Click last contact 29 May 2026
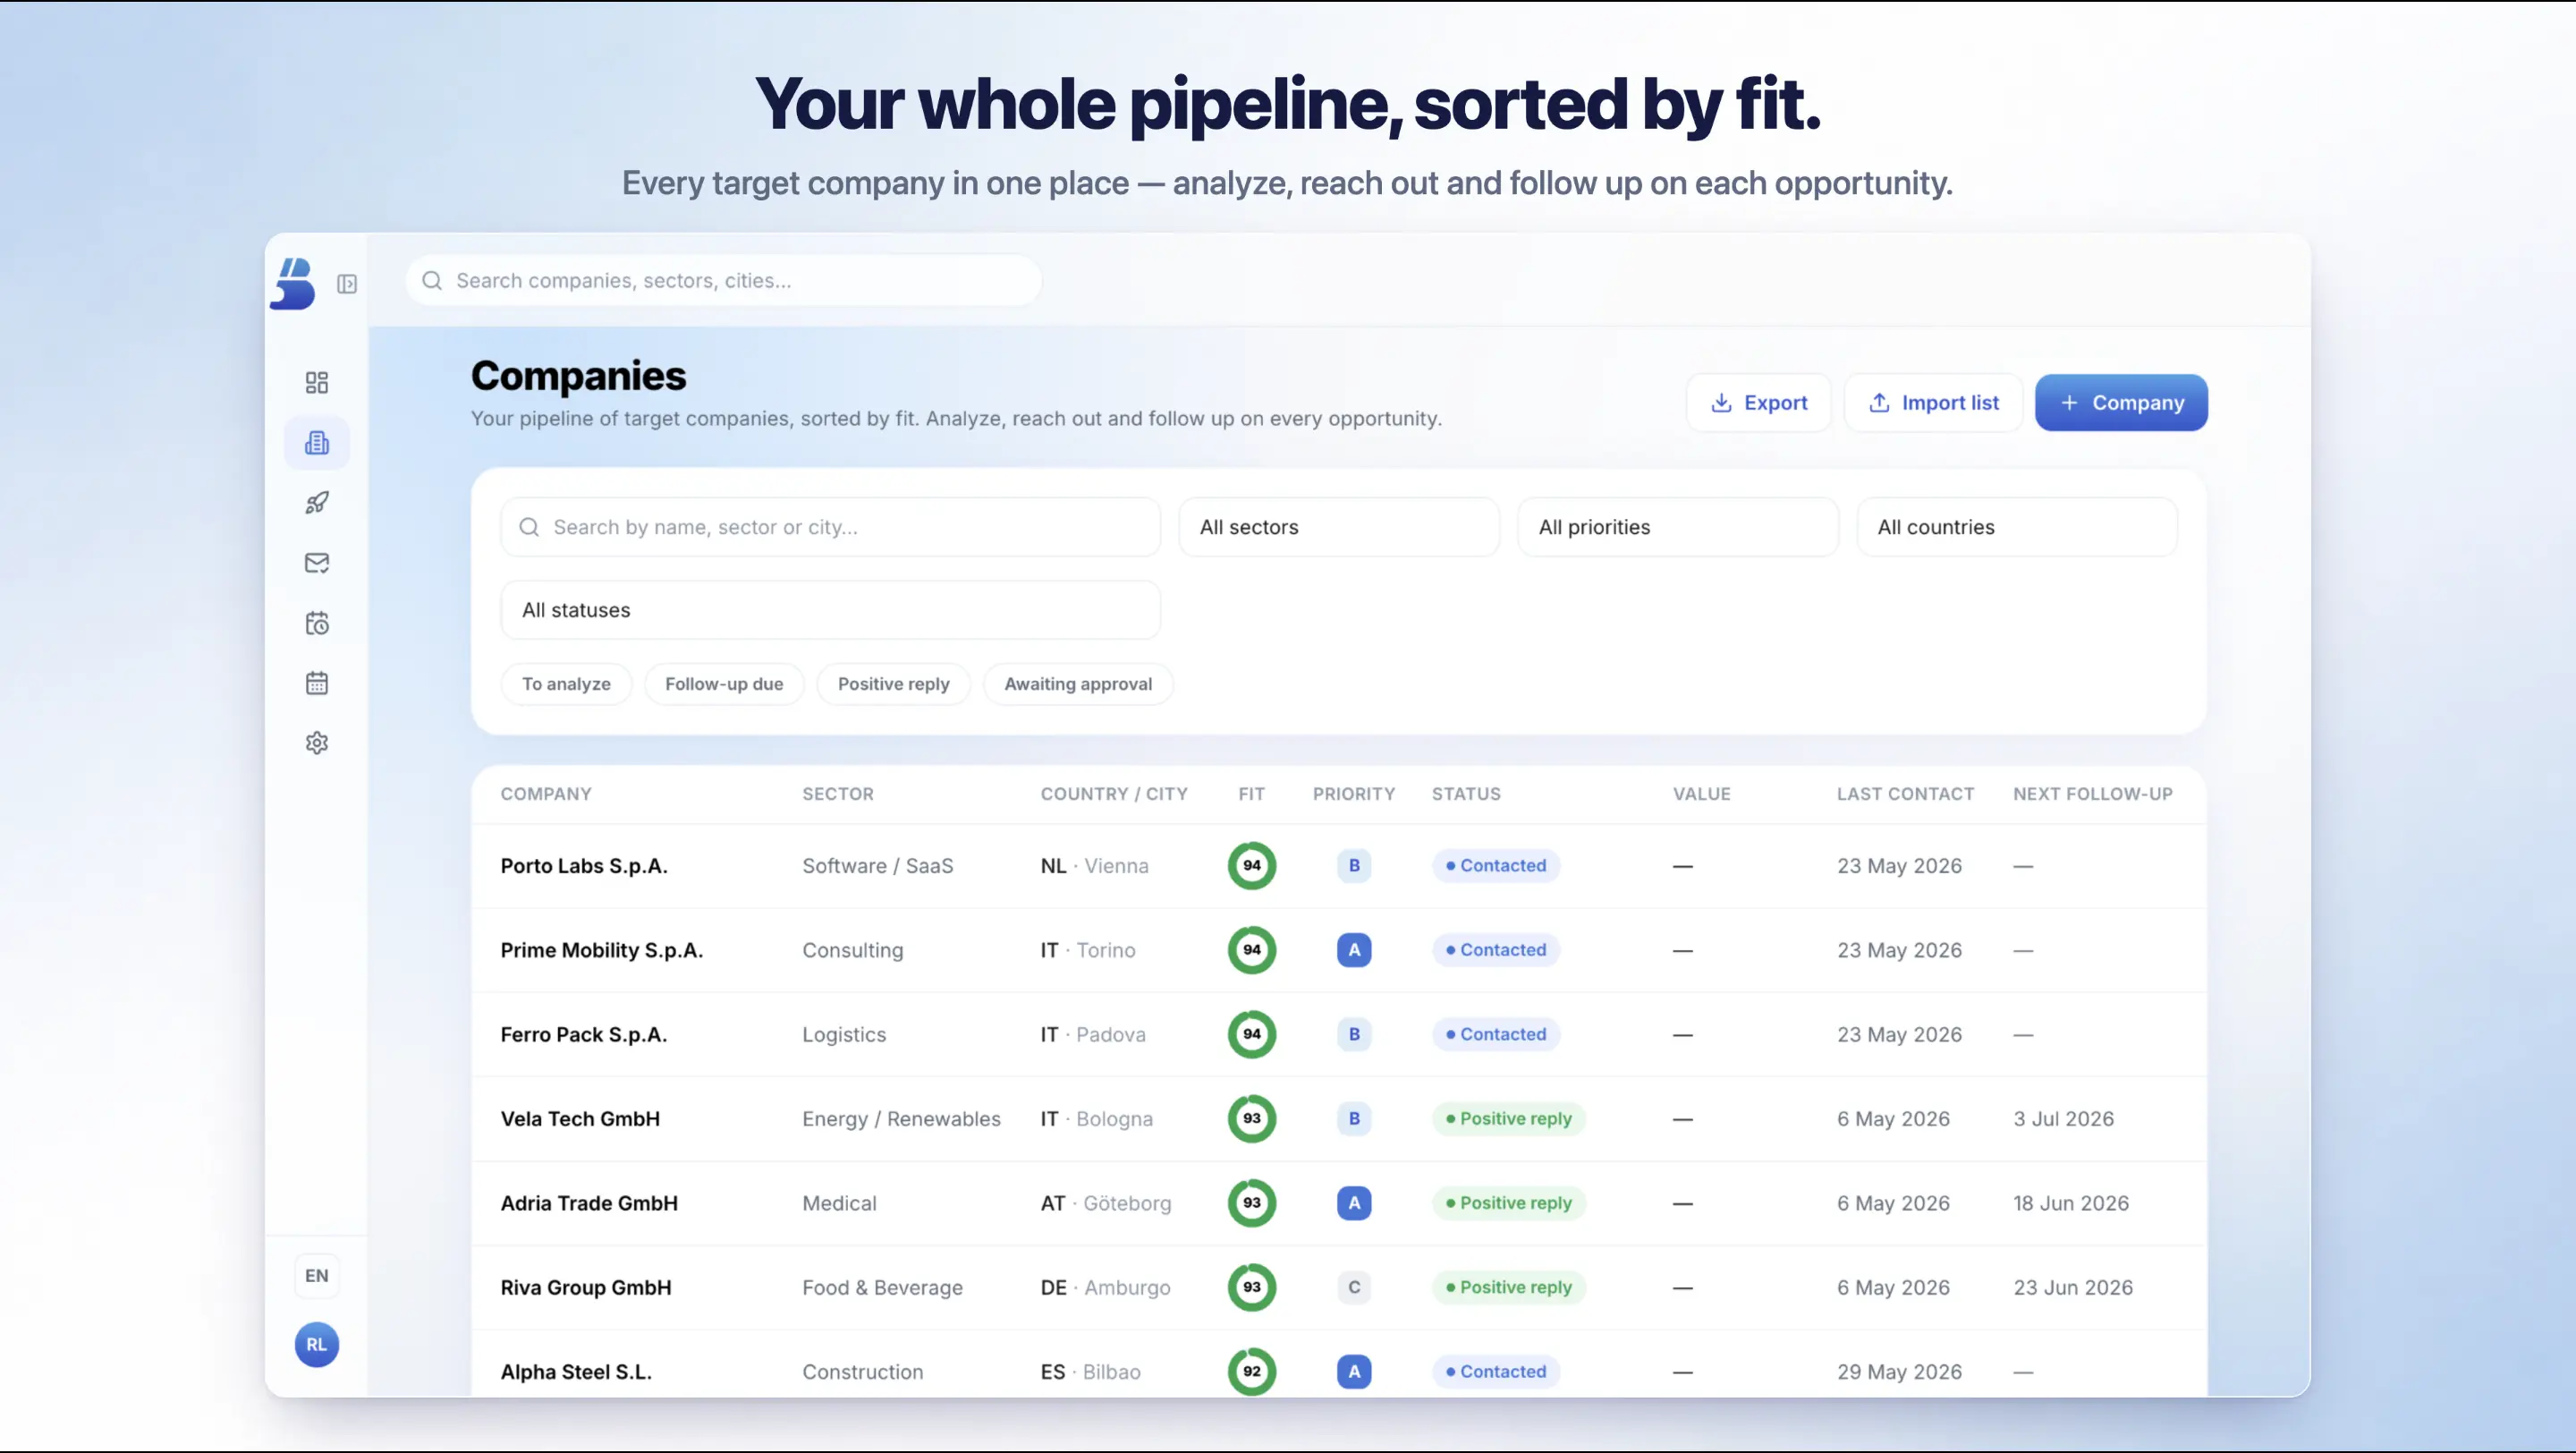 1899,1372
